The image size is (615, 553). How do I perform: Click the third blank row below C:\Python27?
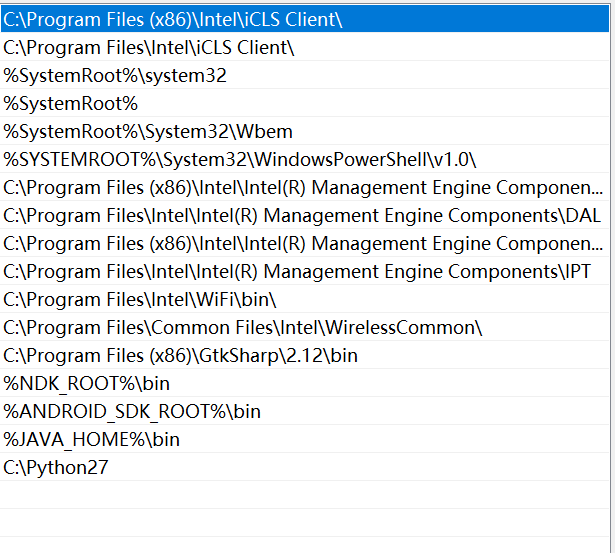(300, 544)
